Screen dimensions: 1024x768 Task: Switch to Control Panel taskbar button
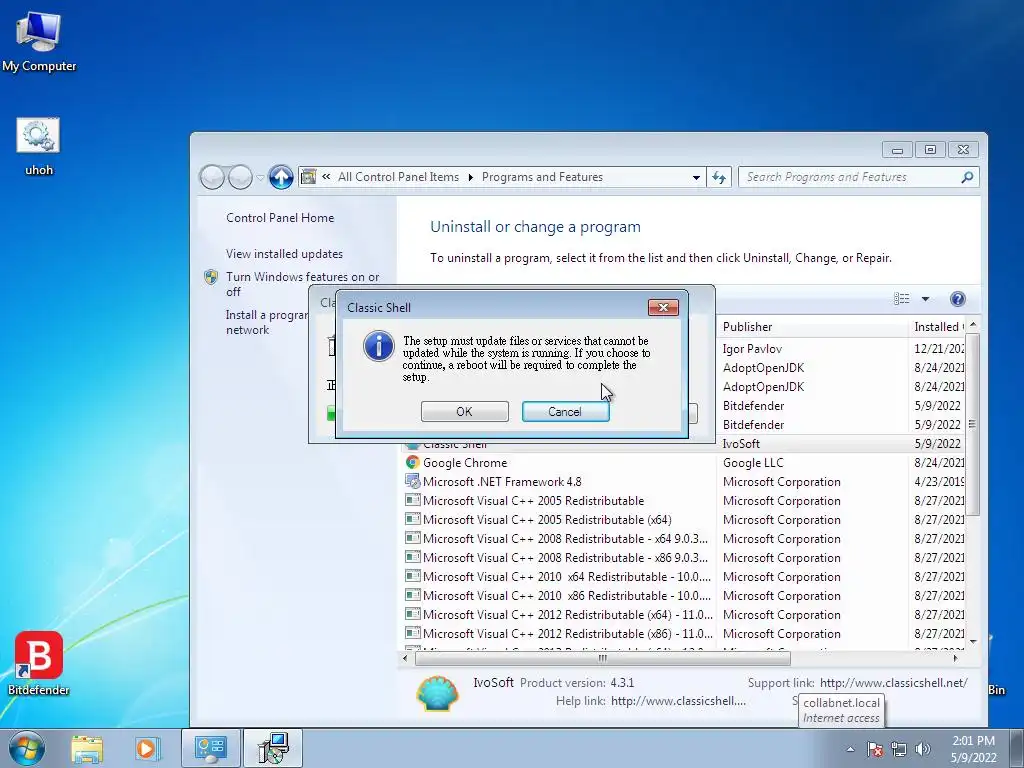click(210, 749)
